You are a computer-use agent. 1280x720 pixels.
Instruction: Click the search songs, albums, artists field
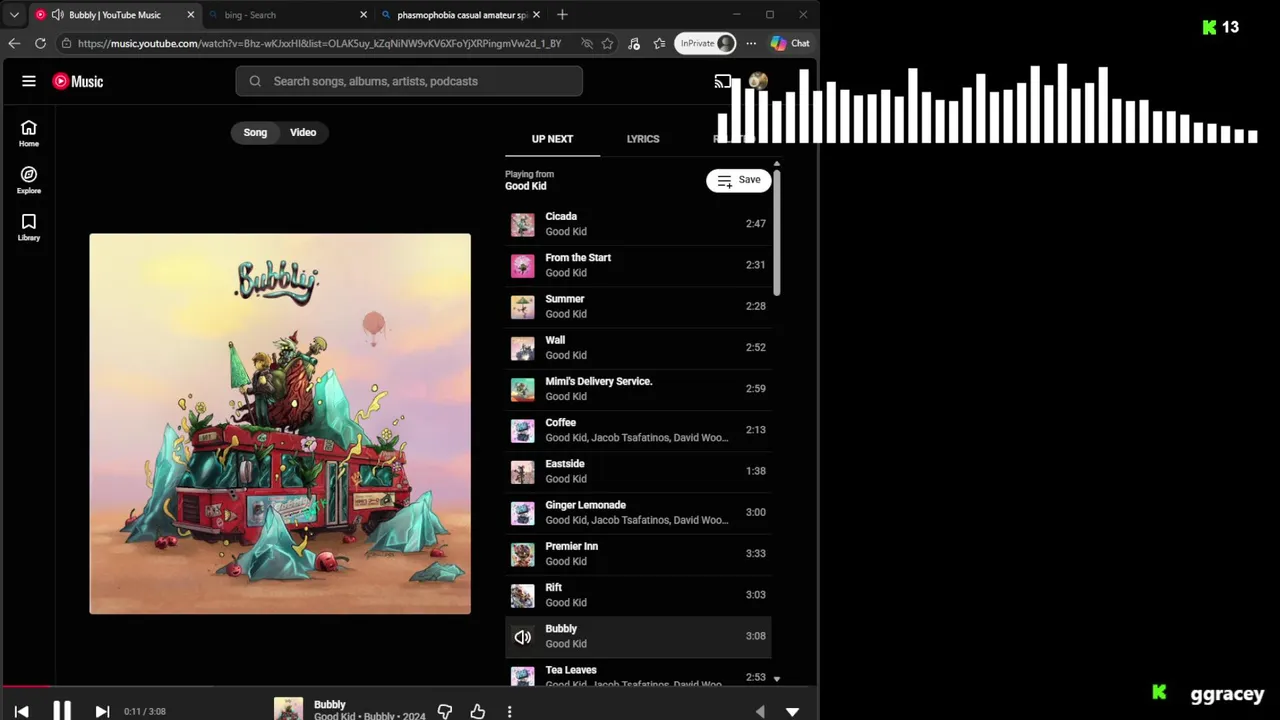pos(409,81)
